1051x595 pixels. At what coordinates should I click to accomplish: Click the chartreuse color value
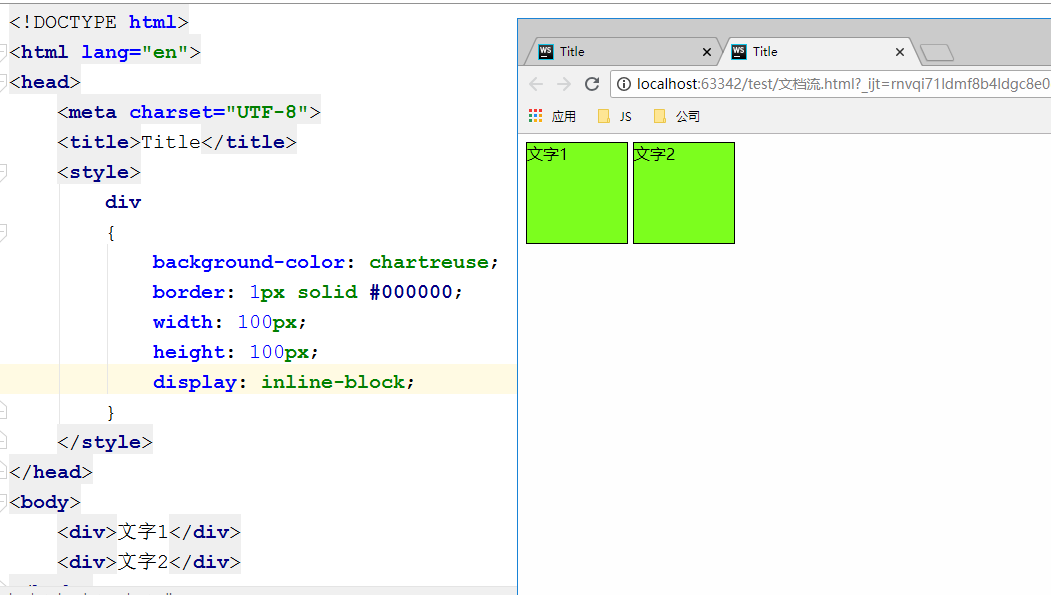(429, 262)
